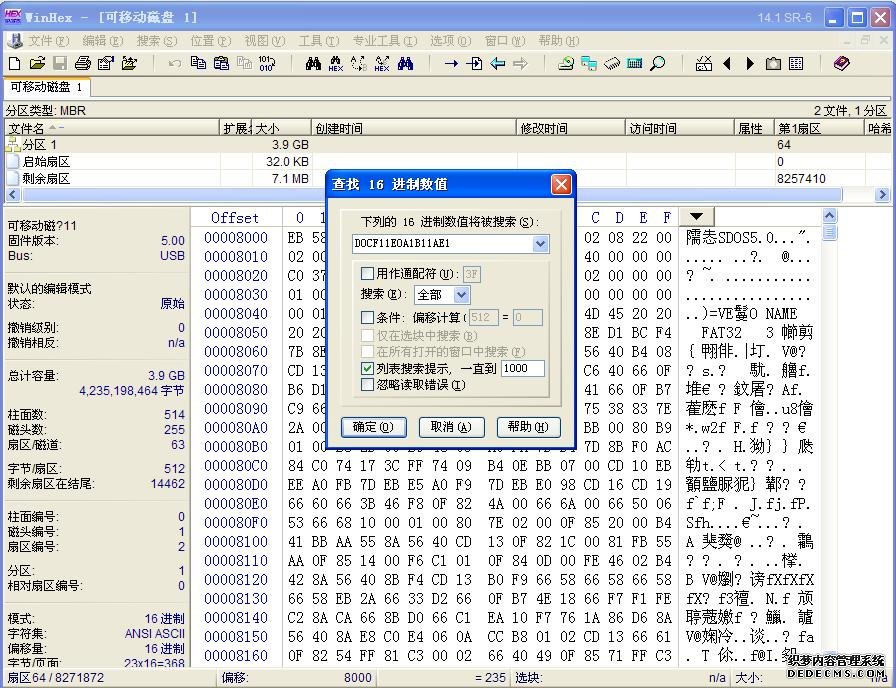Click the Open file folder icon
The width and height of the screenshot is (896, 688).
[37, 63]
